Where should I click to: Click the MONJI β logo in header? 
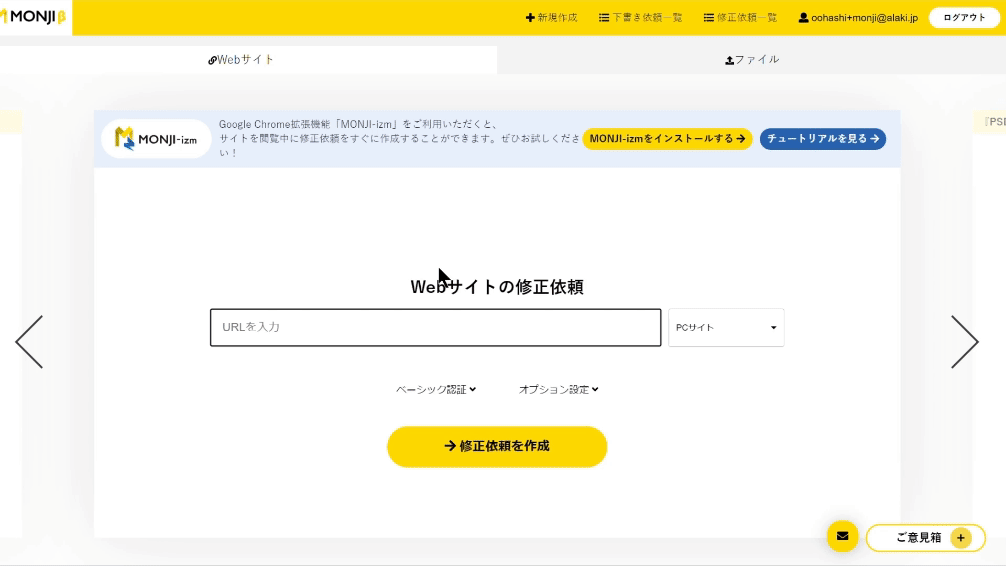[x=35, y=17]
